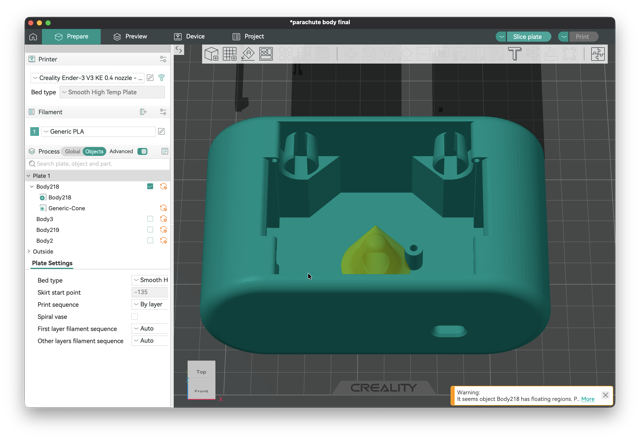Click the Add model cube icon
640x440 pixels.
[x=211, y=54]
